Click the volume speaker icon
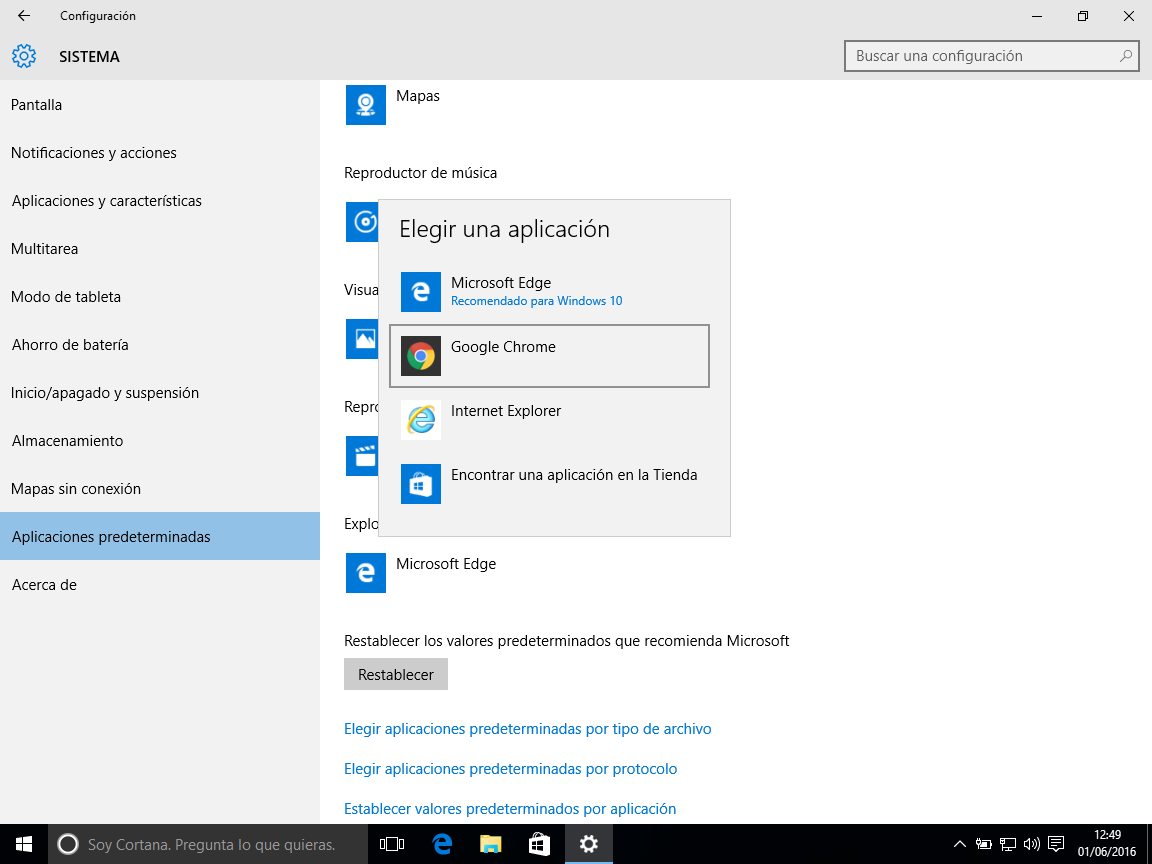This screenshot has height=864, width=1152. [1032, 844]
